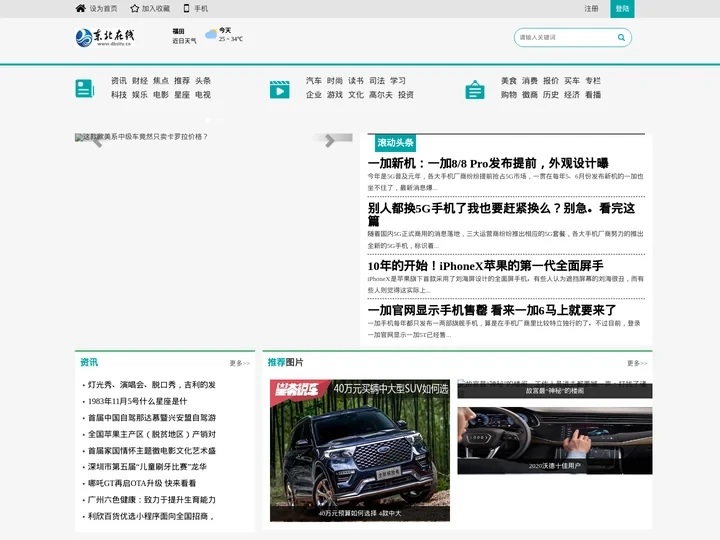Viewport: 720px width, 540px height.
Task: Open the 专栏 menu item
Action: 593,81
